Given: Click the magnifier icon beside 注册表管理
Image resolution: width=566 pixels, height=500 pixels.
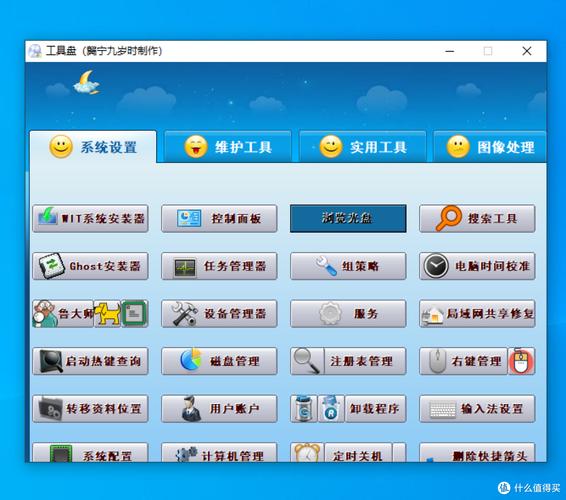Looking at the screenshot, I should [x=306, y=361].
